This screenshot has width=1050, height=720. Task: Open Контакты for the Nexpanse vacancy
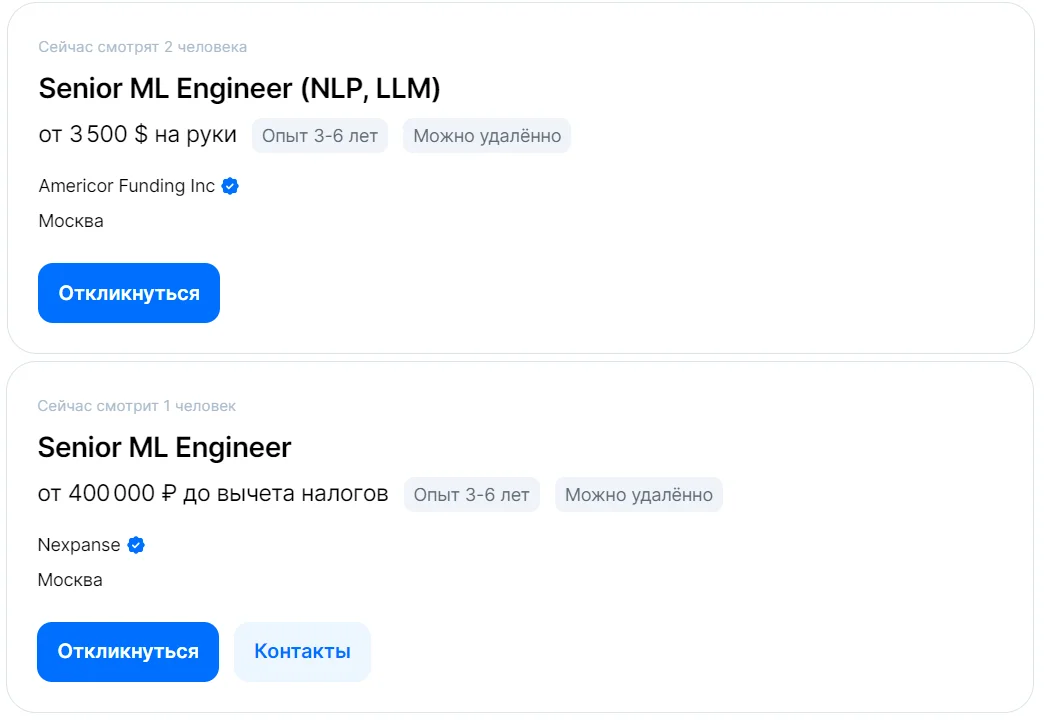click(302, 651)
